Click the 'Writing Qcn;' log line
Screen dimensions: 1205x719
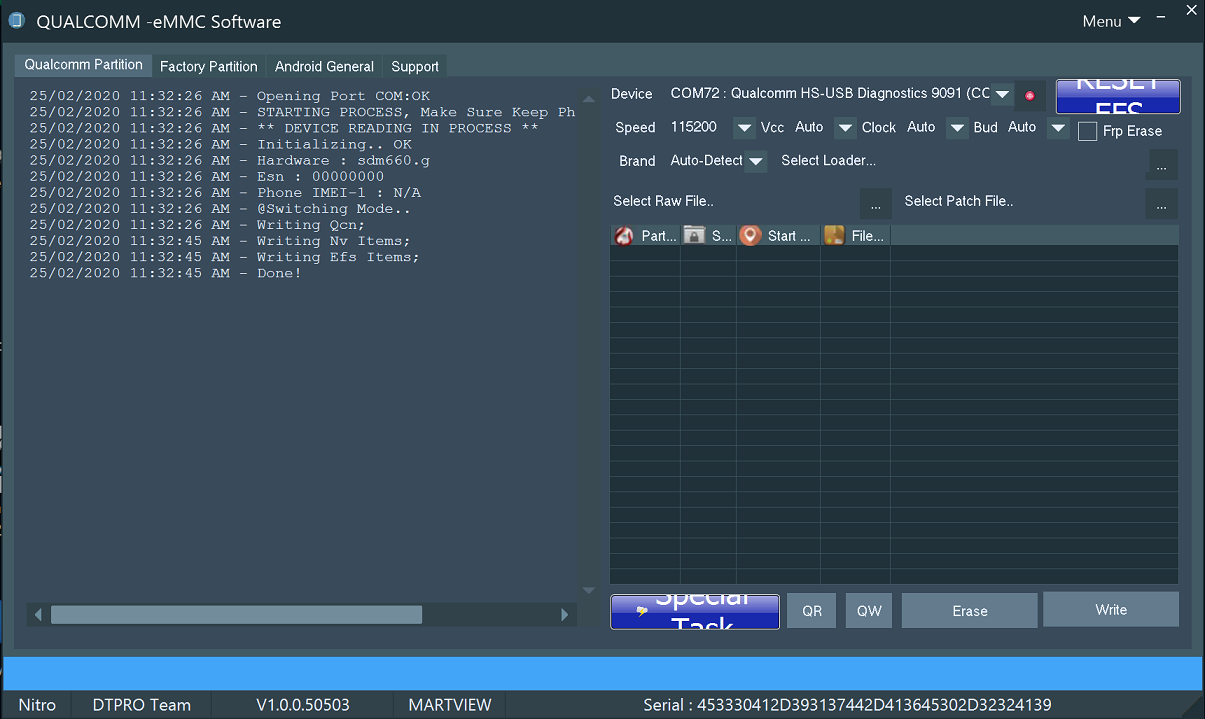click(x=197, y=225)
